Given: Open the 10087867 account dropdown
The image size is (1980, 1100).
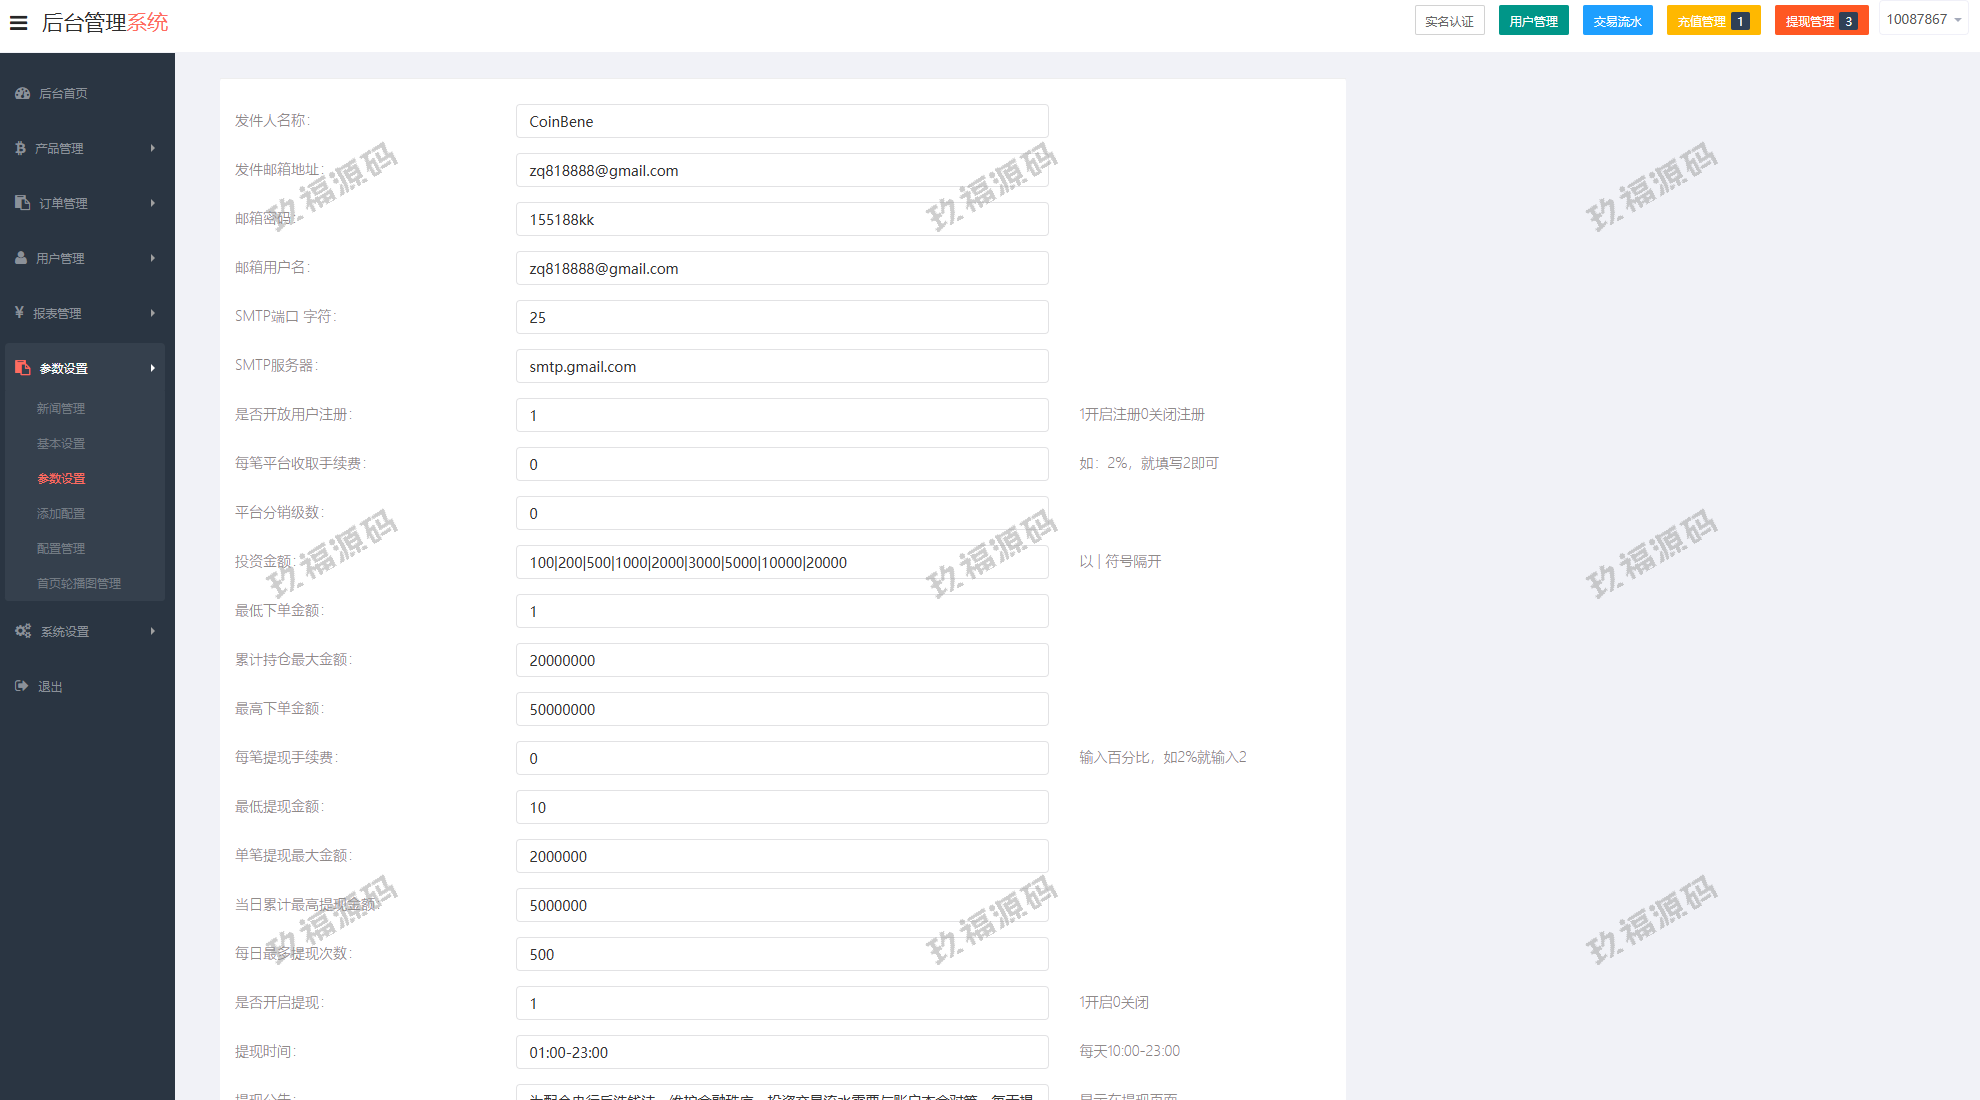Looking at the screenshot, I should (1923, 20).
